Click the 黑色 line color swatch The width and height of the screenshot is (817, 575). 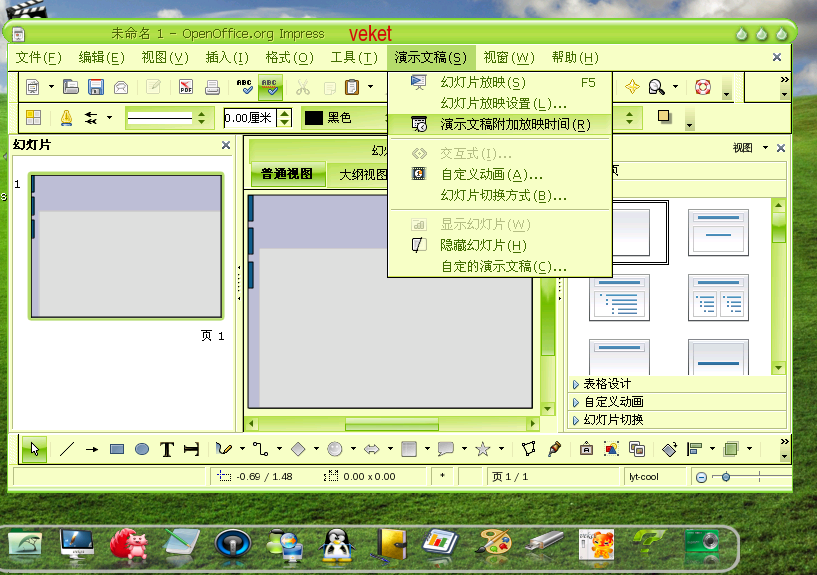314,118
